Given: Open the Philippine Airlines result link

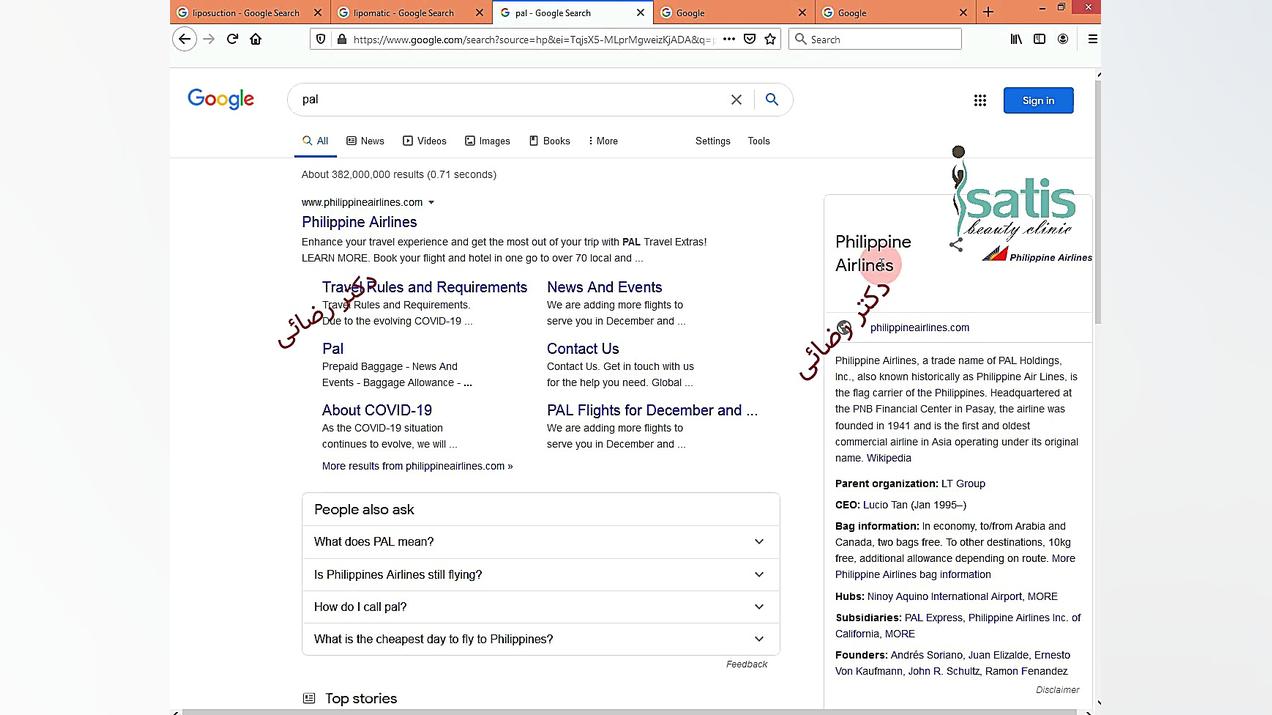Looking at the screenshot, I should [x=359, y=222].
